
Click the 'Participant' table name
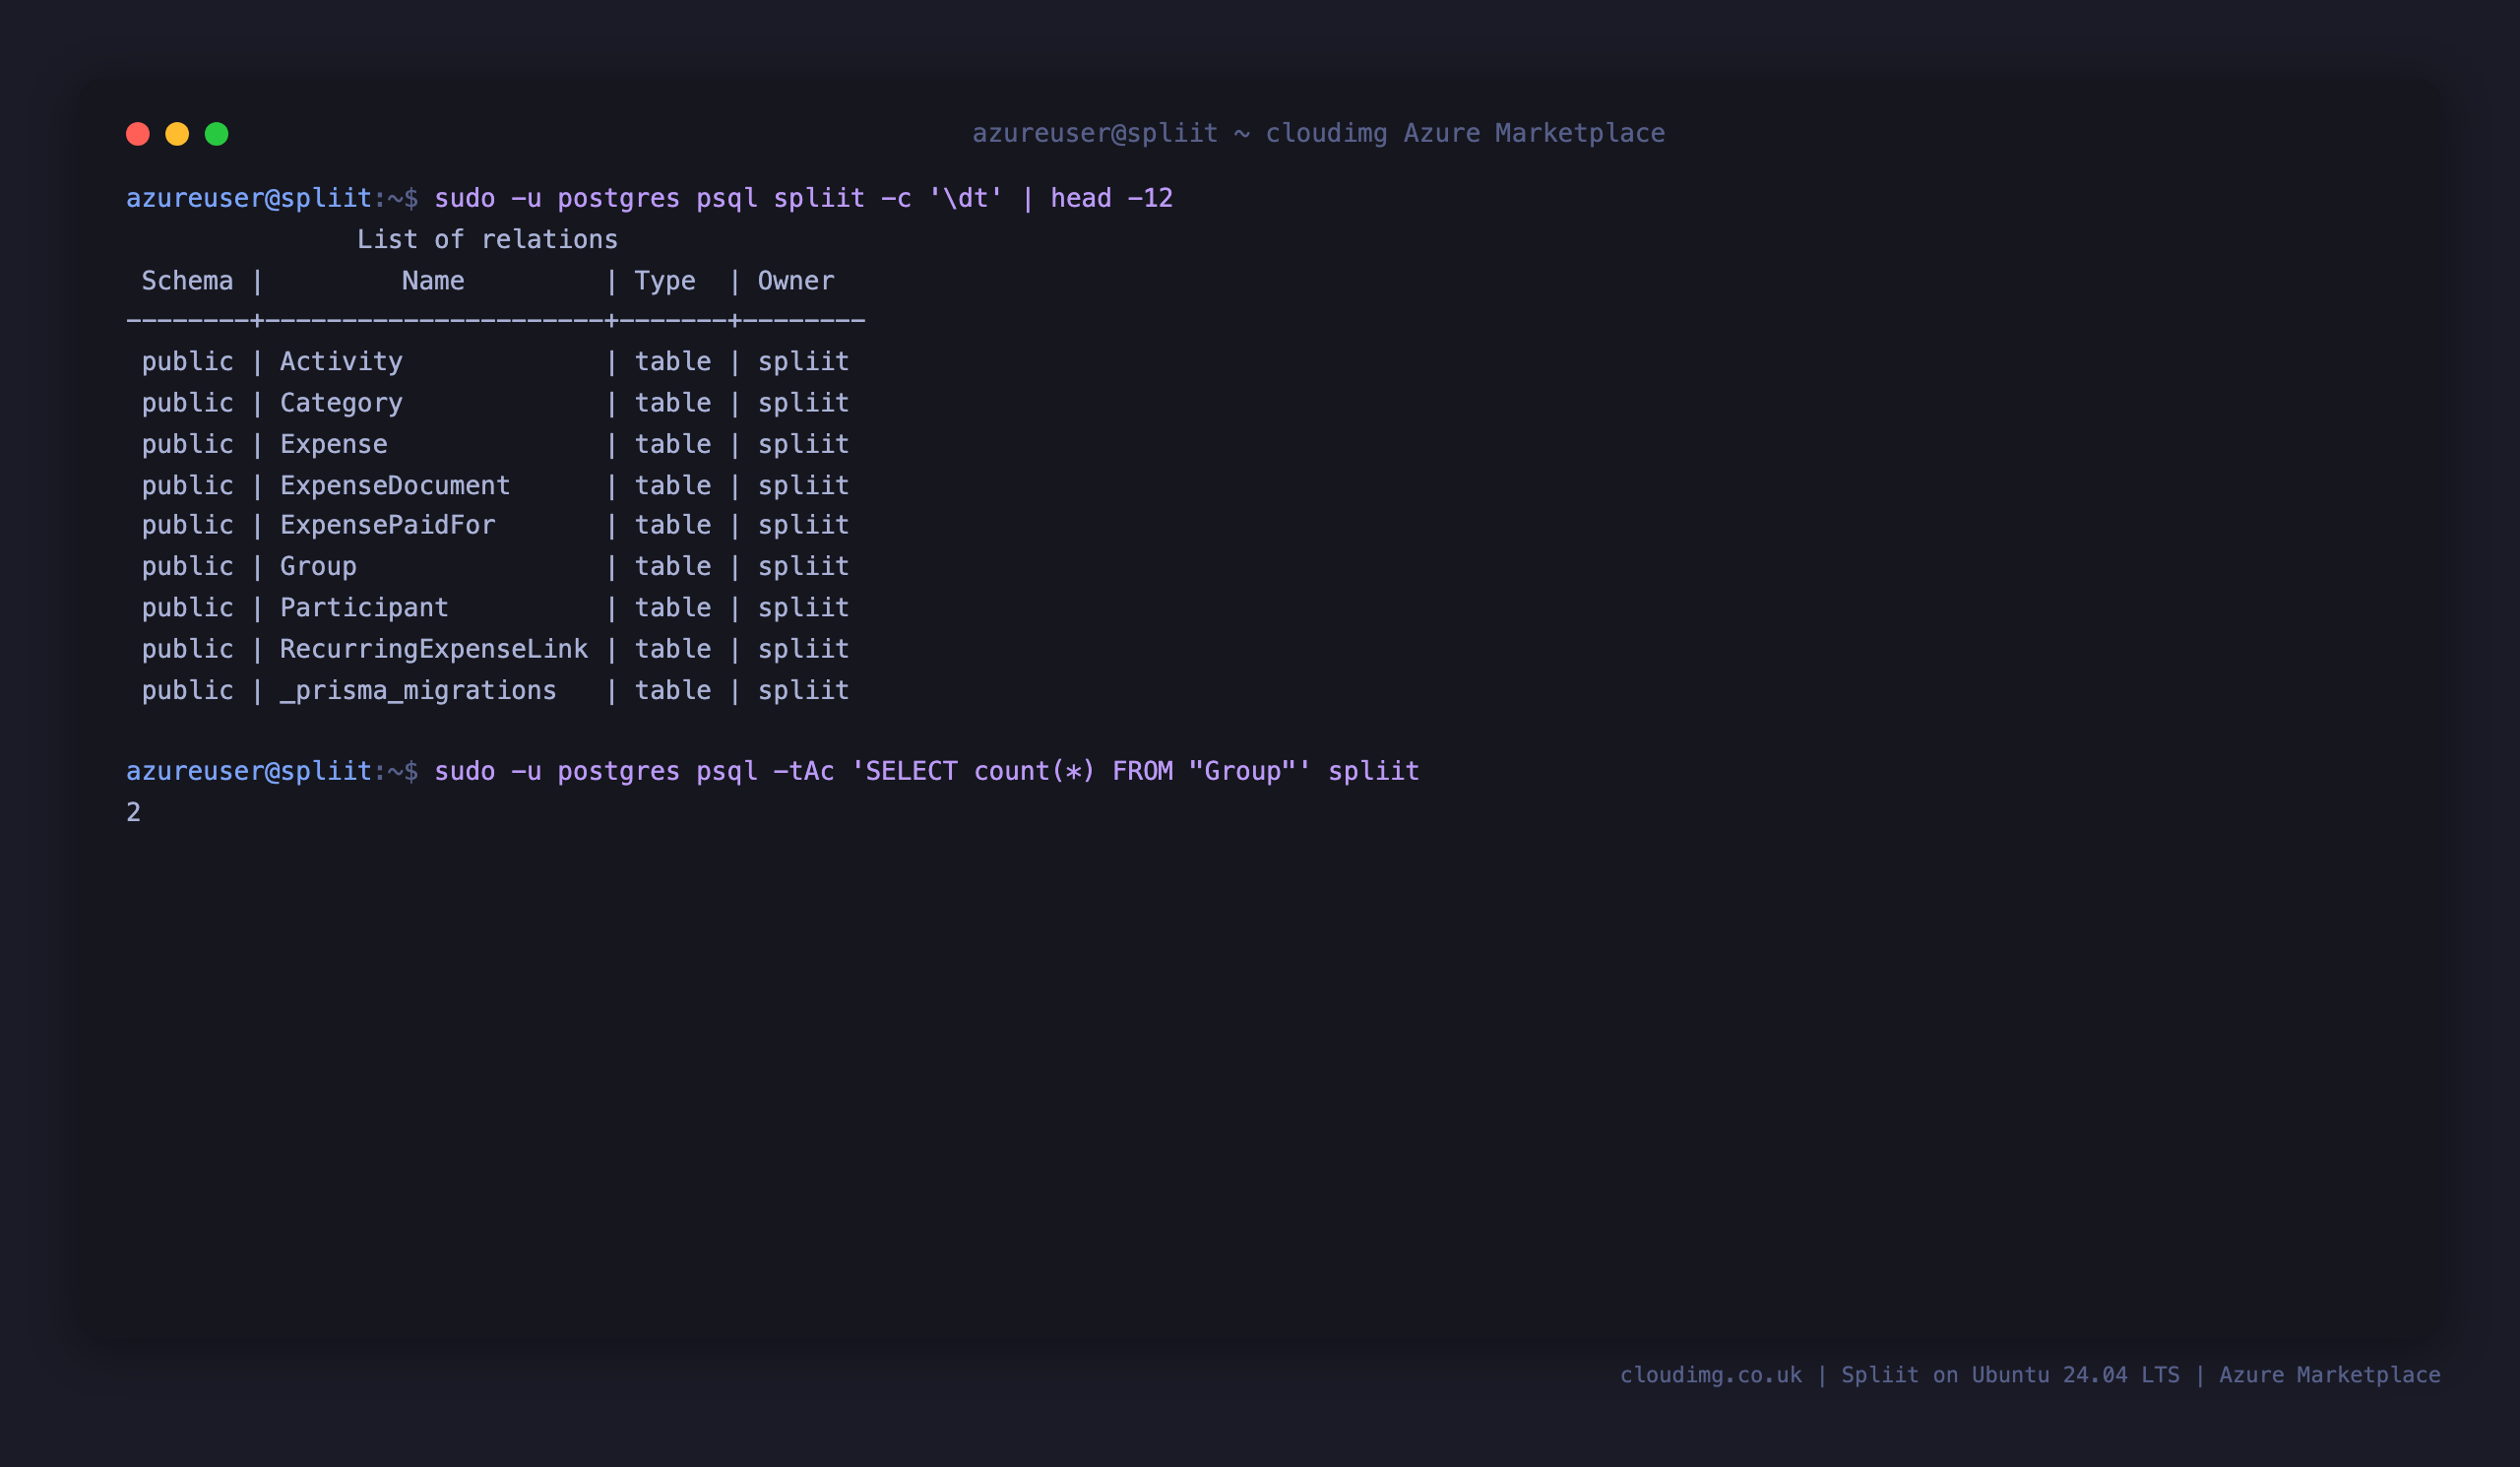click(364, 608)
